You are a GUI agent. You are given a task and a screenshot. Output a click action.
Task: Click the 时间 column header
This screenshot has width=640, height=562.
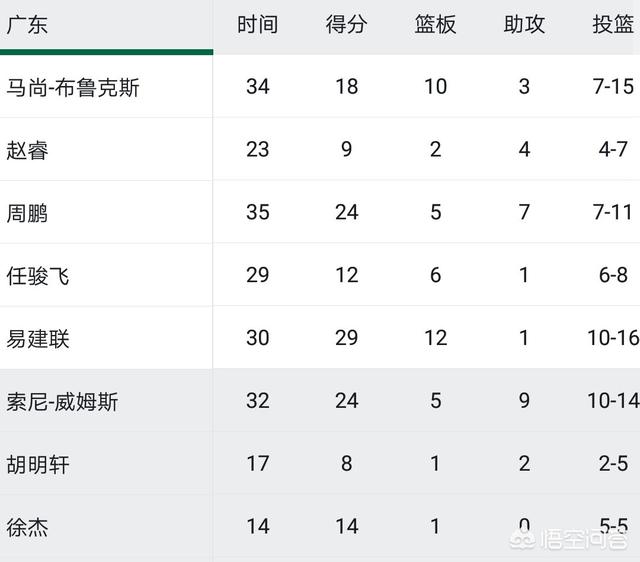tap(258, 24)
